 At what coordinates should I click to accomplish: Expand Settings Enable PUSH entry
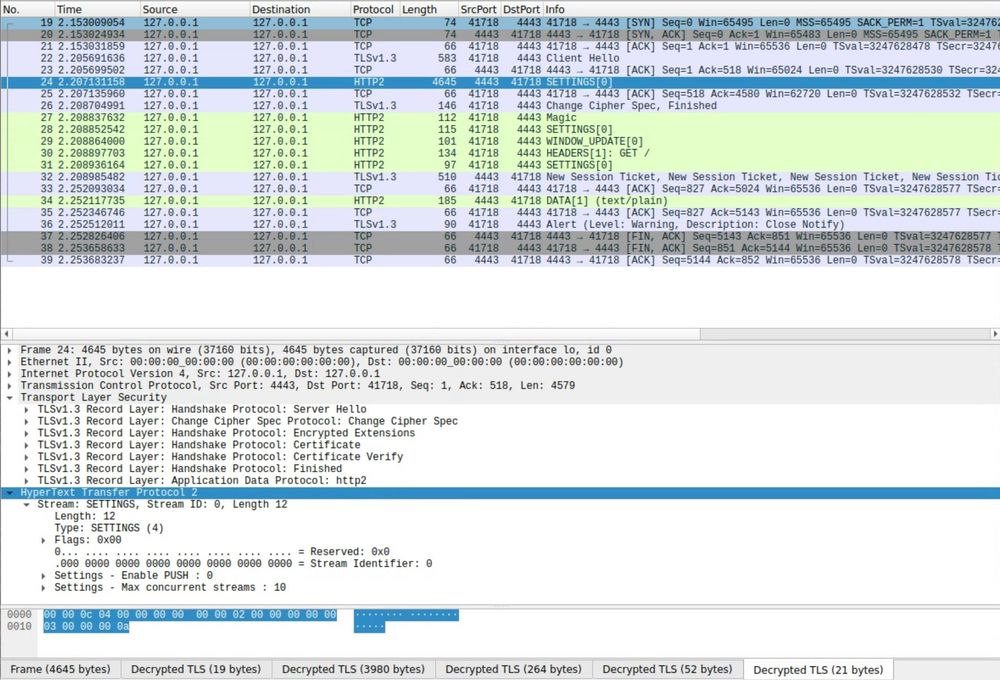tap(43, 575)
